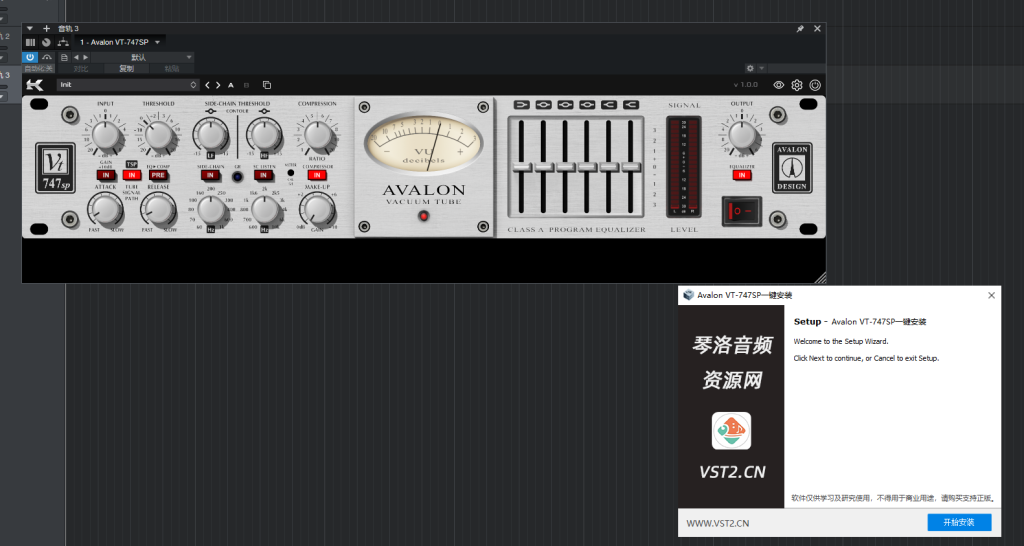Click the INPUT knob
The image size is (1024, 546).
(105, 135)
